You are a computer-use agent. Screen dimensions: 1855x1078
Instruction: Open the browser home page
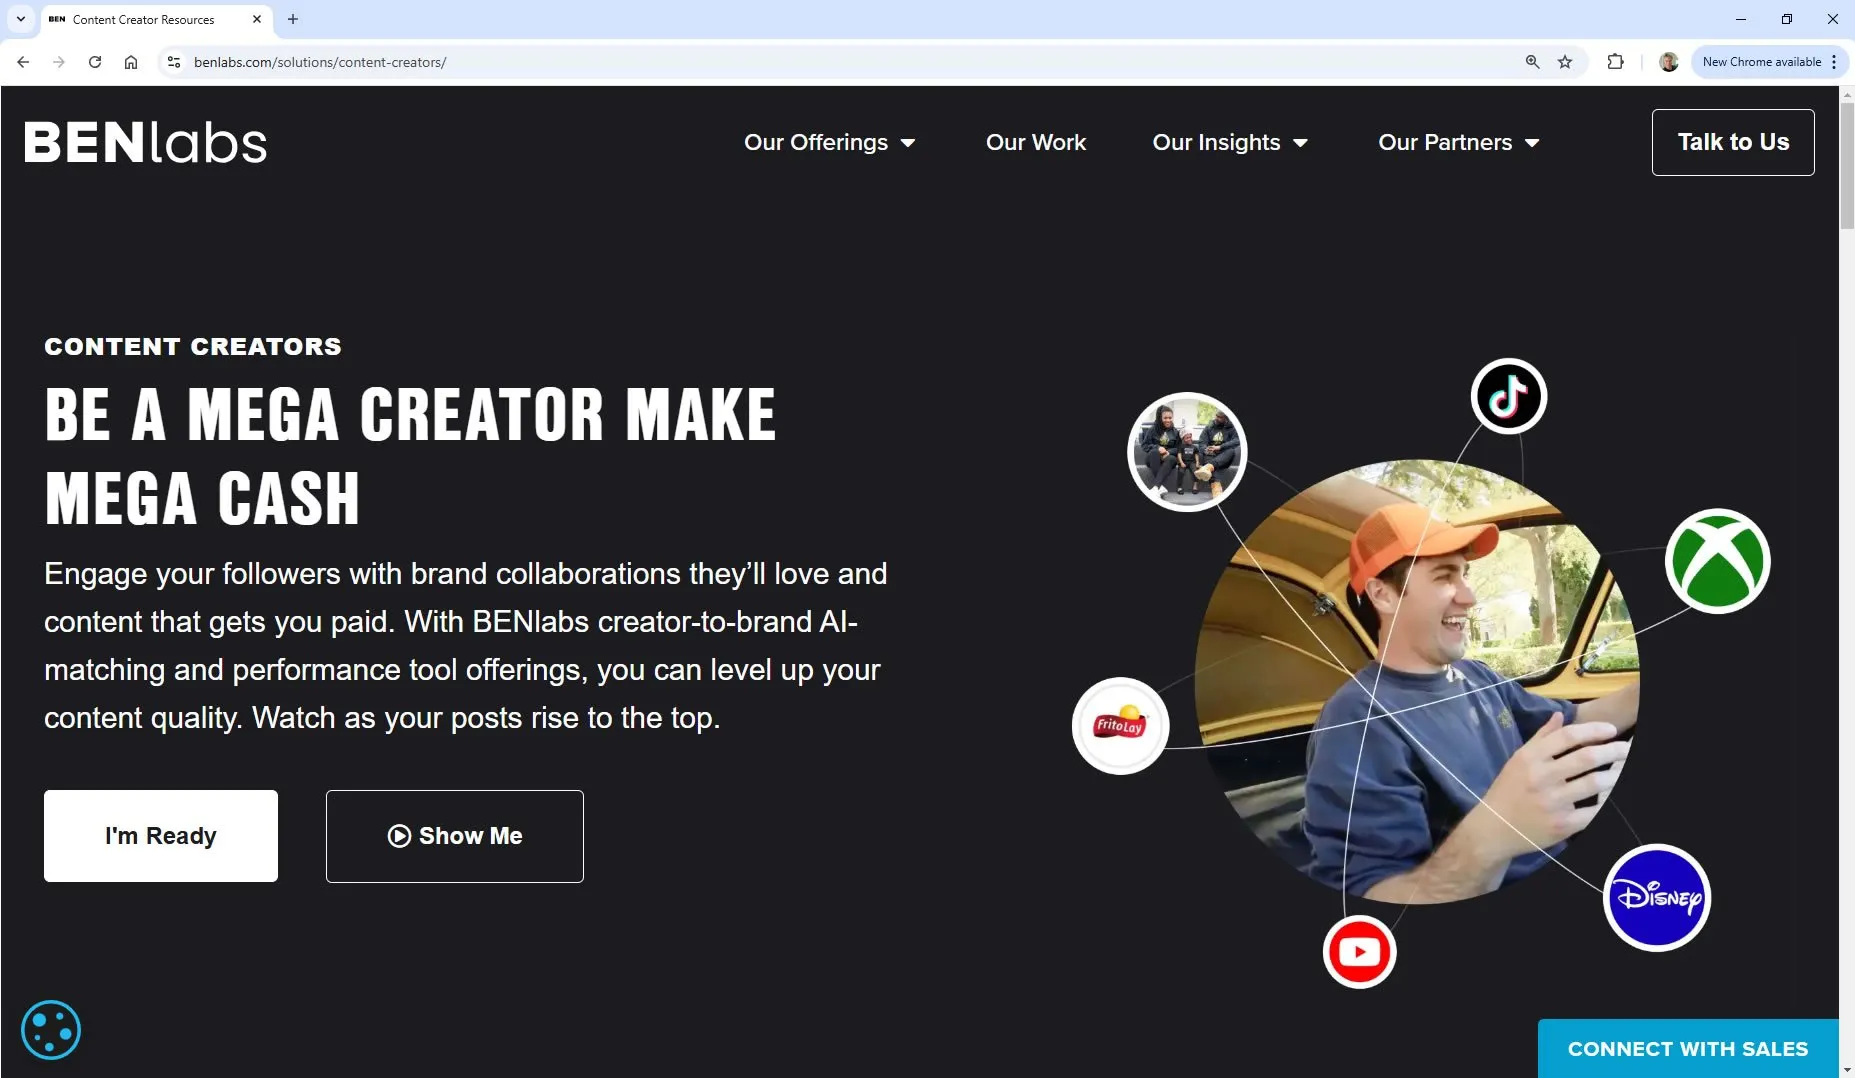[131, 62]
